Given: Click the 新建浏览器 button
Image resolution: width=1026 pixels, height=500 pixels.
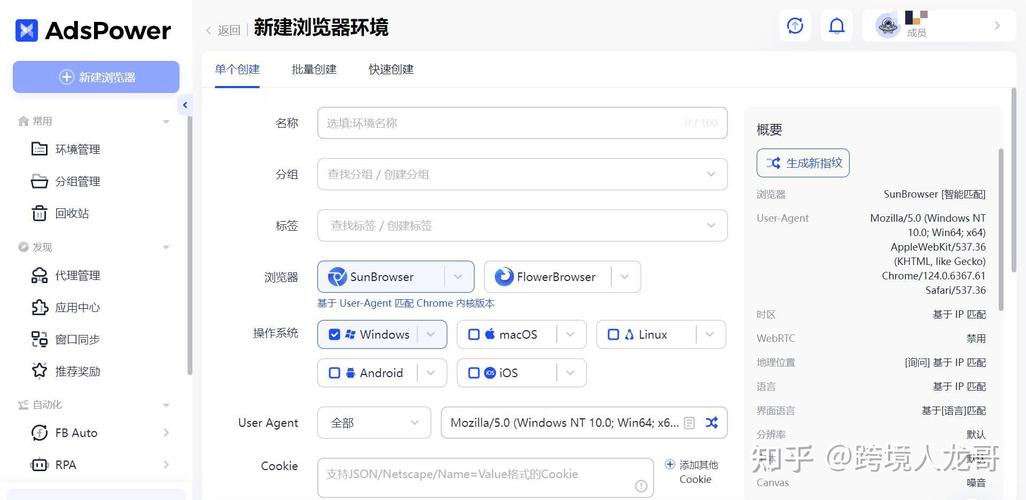Looking at the screenshot, I should pos(96,77).
